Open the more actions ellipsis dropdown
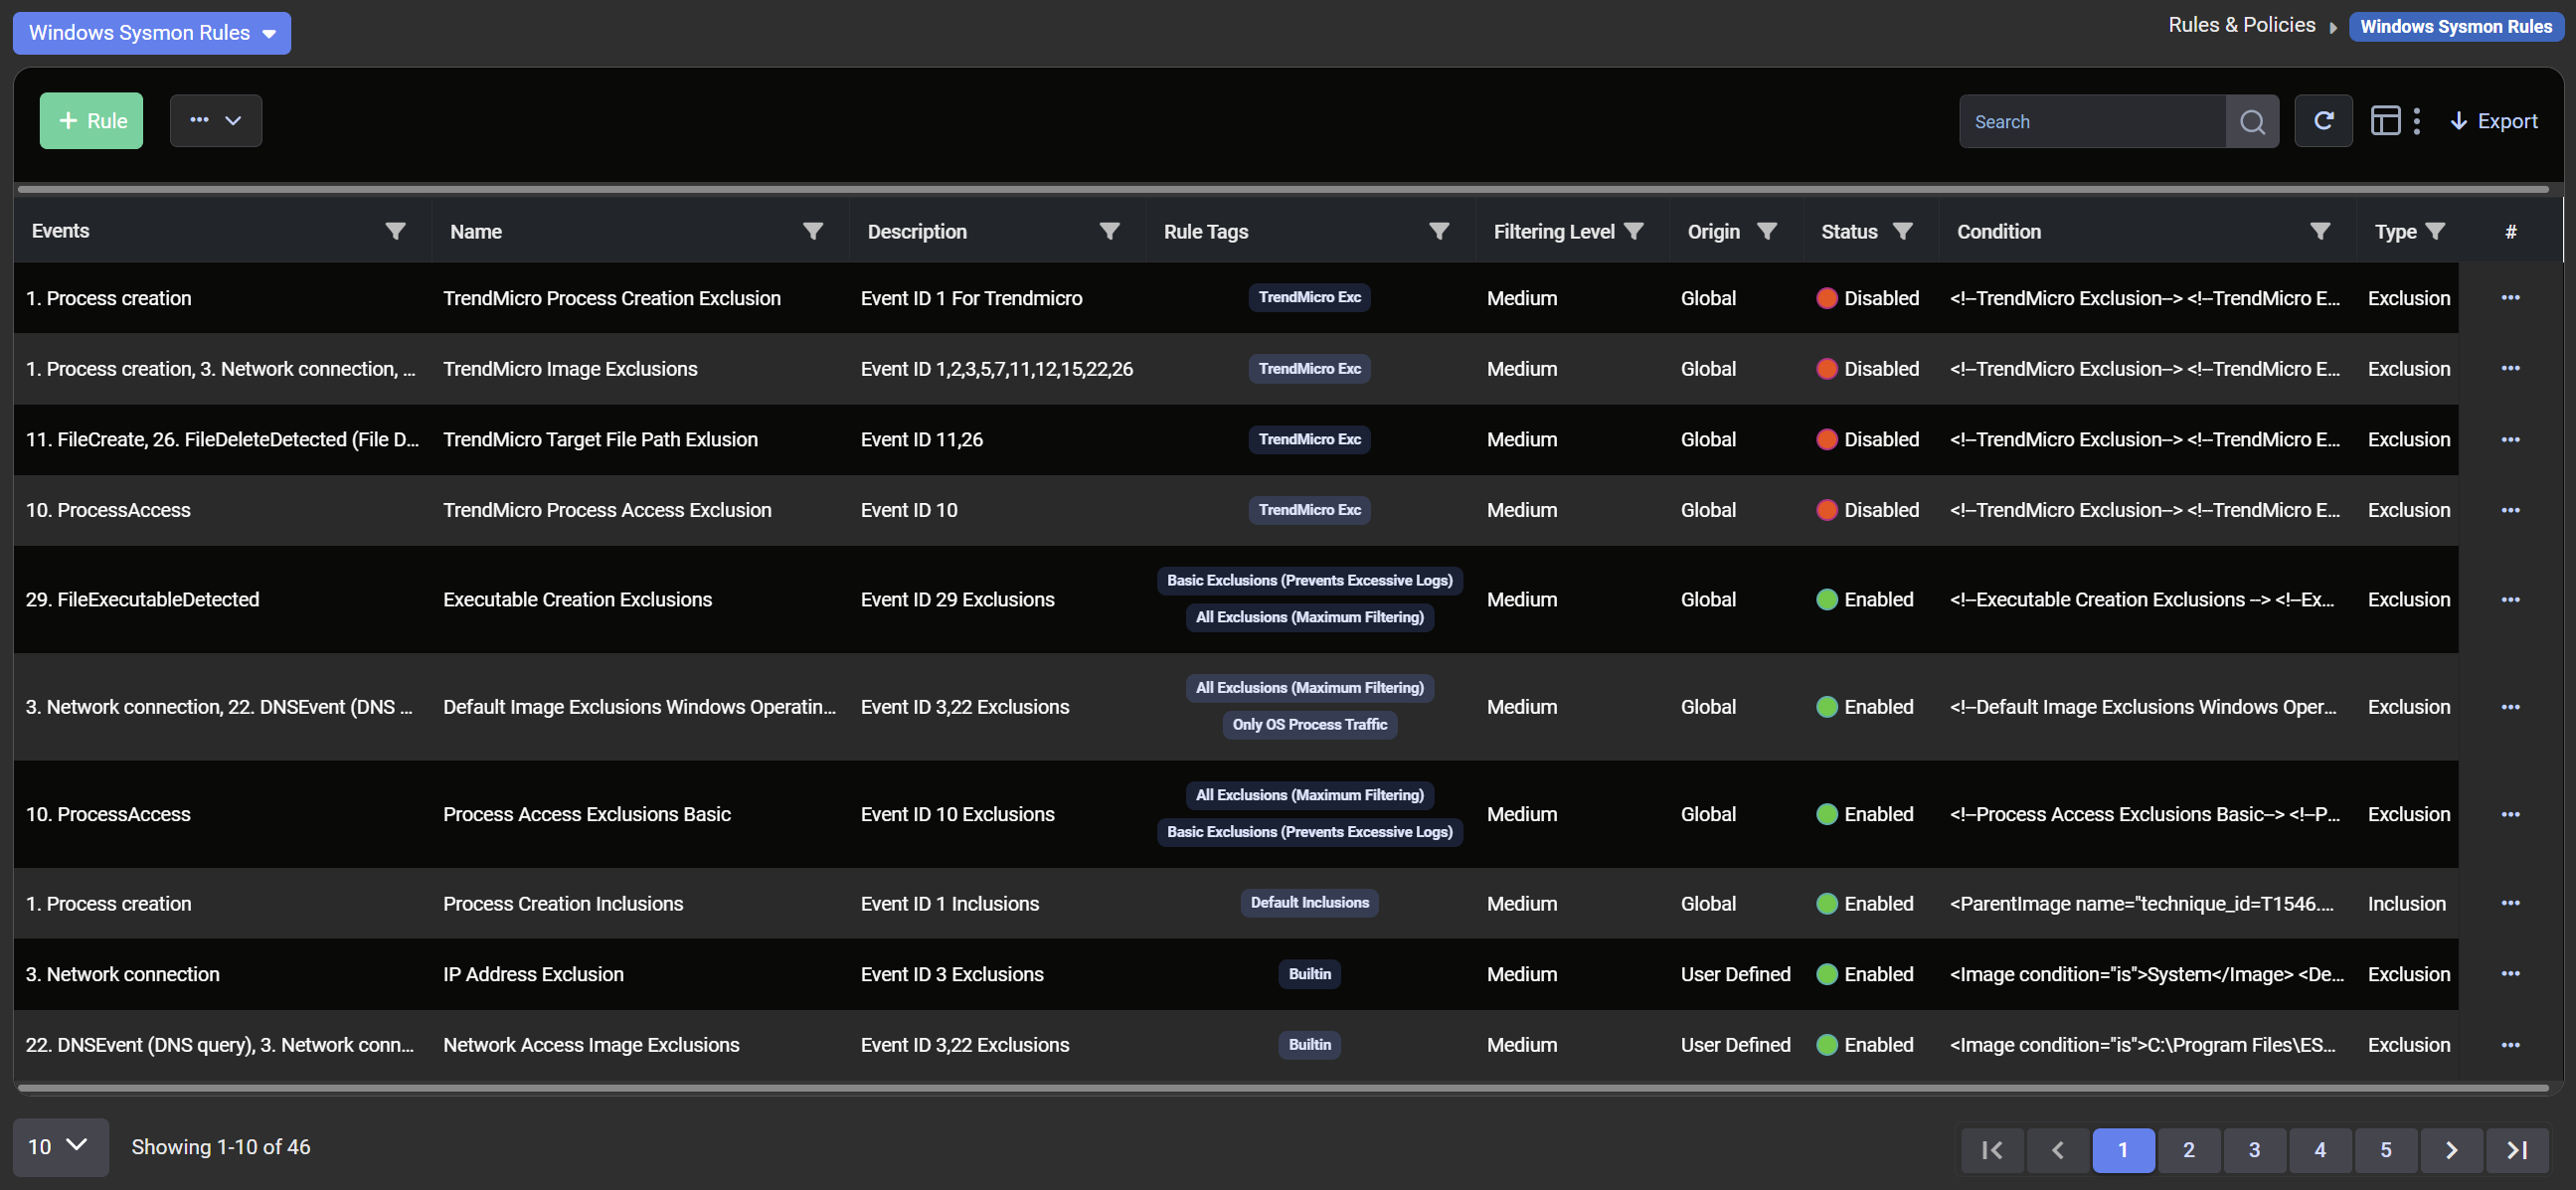This screenshot has height=1190, width=2576. (215, 121)
